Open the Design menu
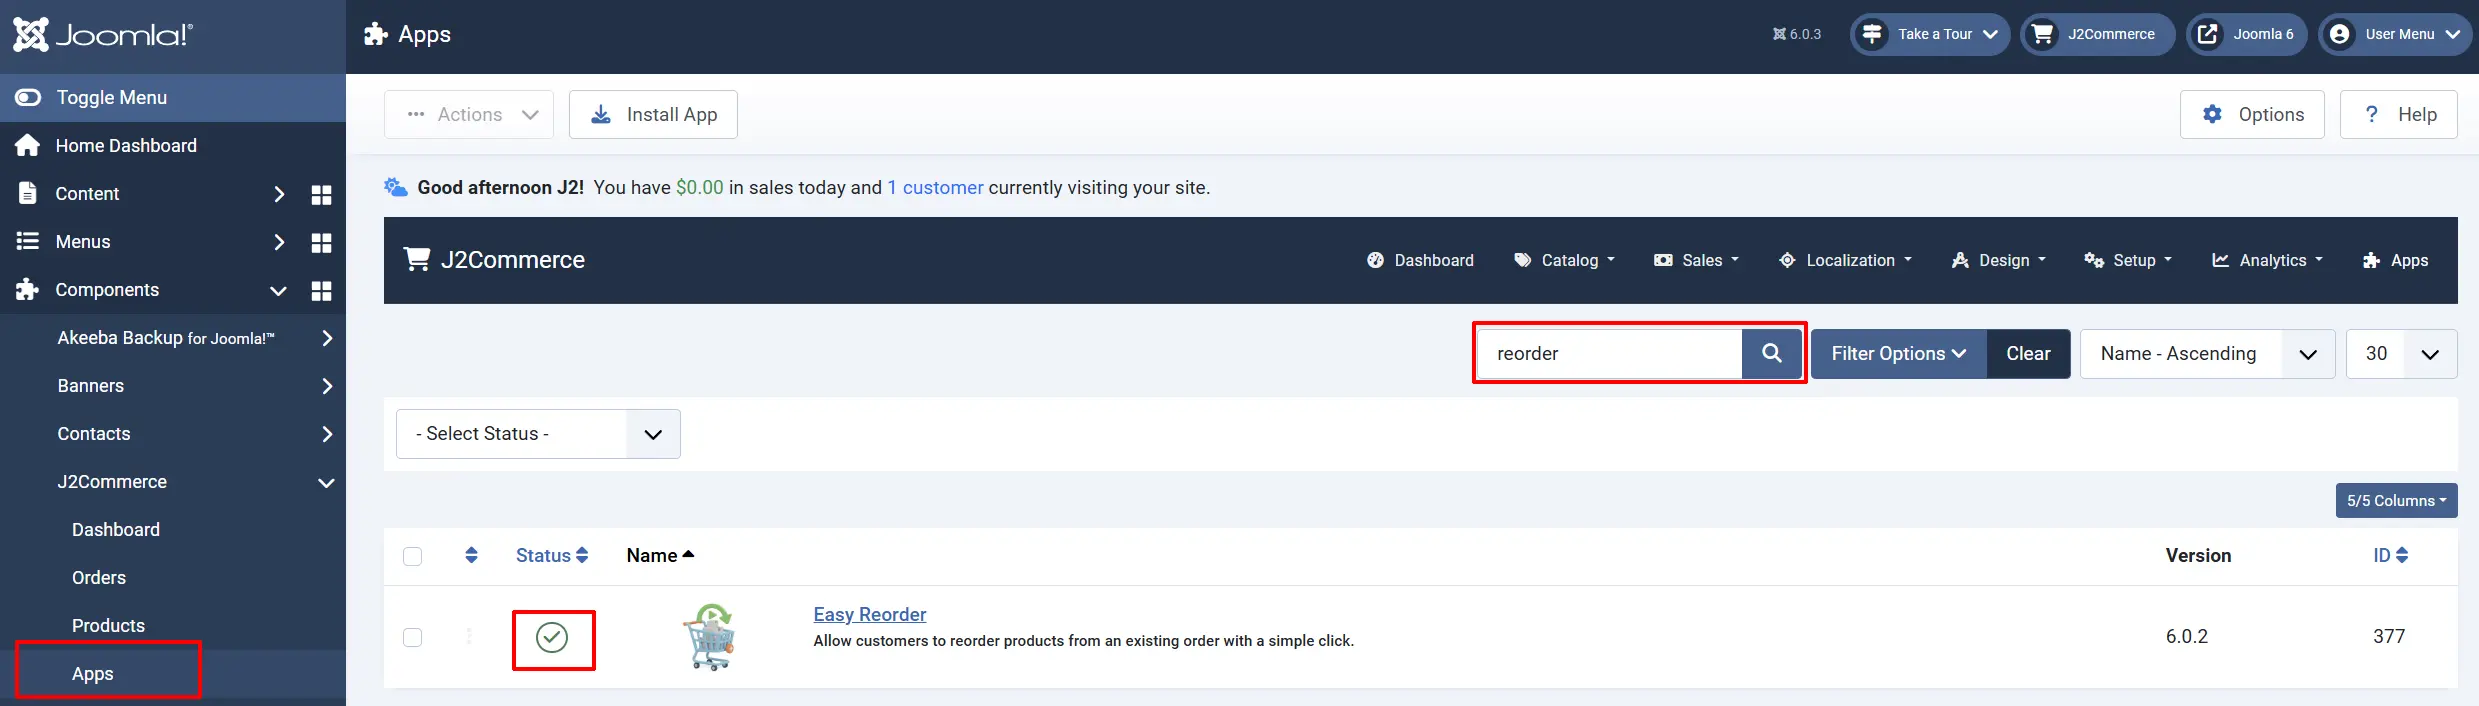Viewport: 2479px width, 706px height. tap(1998, 260)
